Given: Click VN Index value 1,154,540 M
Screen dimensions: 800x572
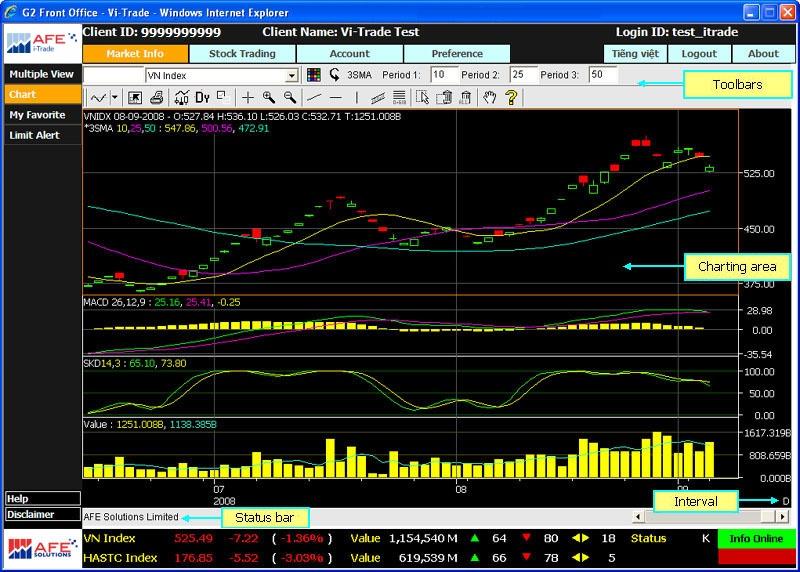Looking at the screenshot, I should (x=423, y=538).
